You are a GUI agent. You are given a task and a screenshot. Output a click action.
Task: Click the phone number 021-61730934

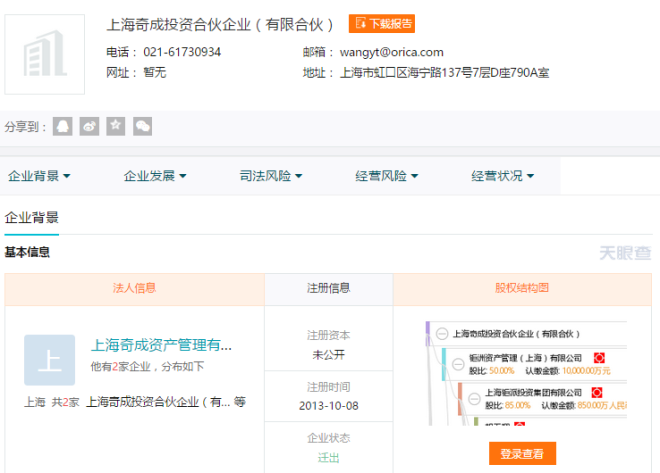pos(182,52)
